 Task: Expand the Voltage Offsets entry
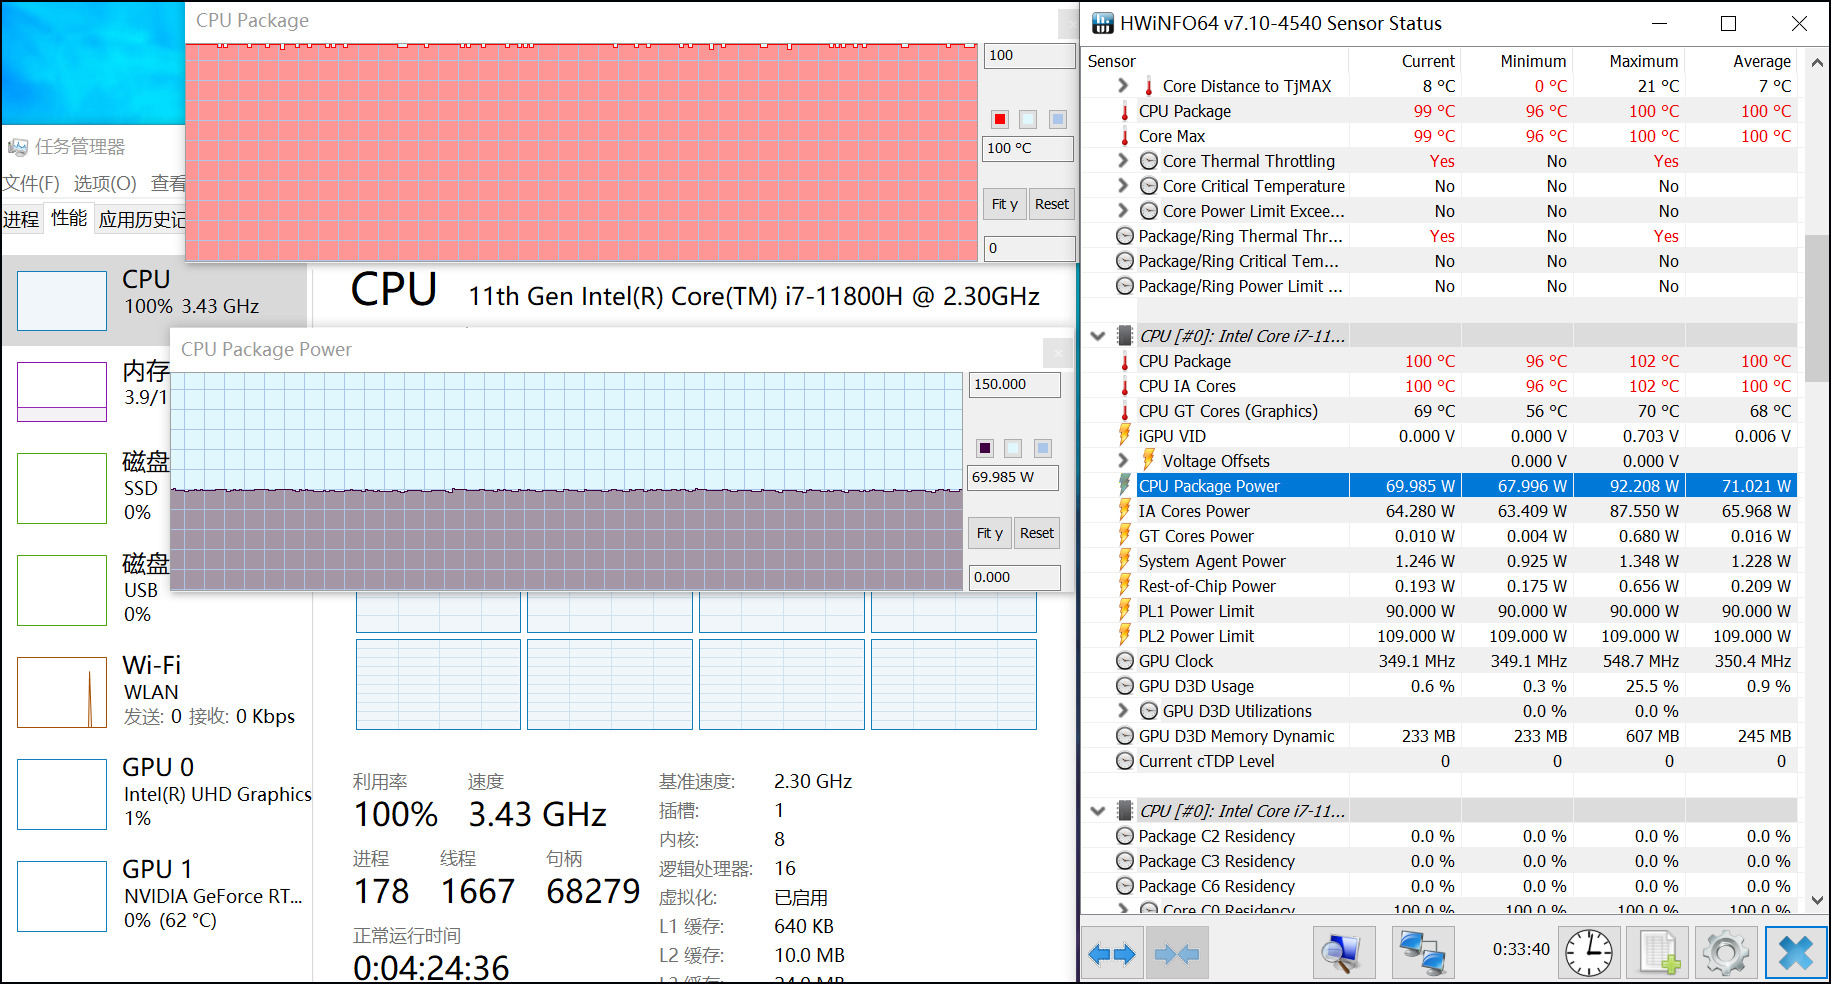[x=1123, y=461]
